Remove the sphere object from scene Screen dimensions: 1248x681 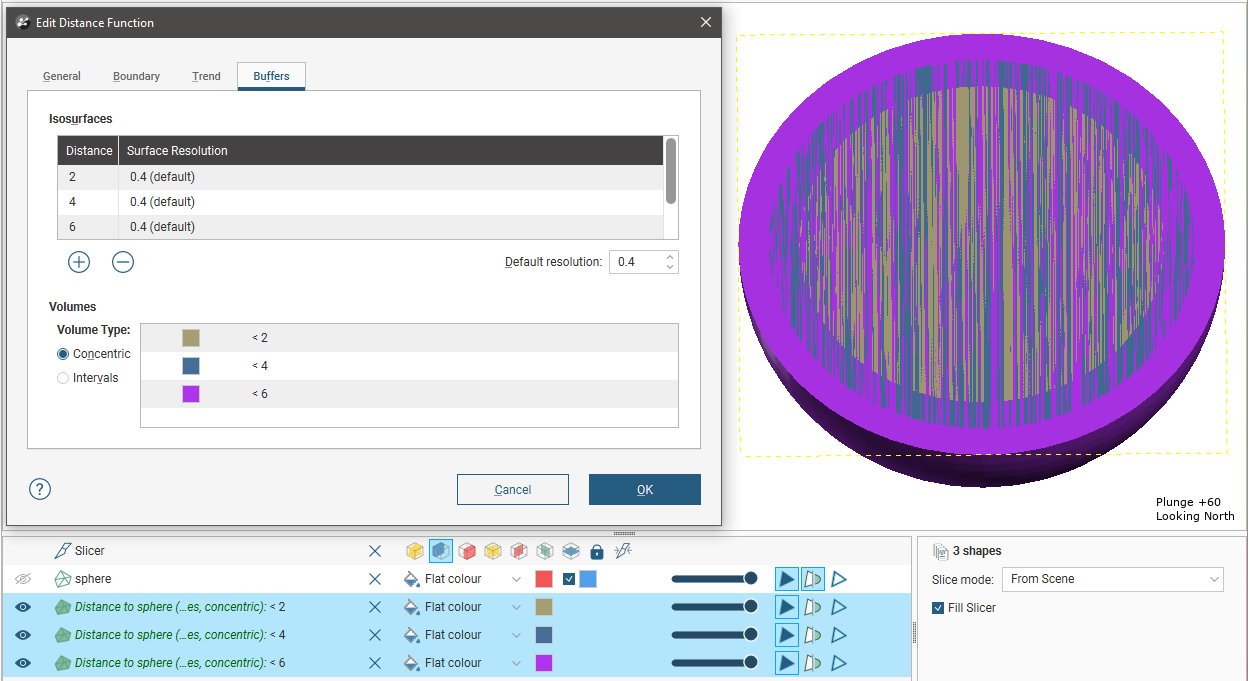point(375,579)
